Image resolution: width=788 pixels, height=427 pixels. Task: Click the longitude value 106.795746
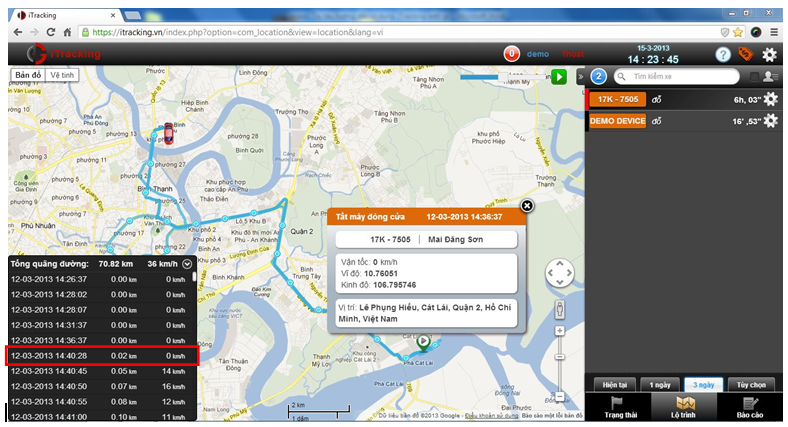coord(395,285)
